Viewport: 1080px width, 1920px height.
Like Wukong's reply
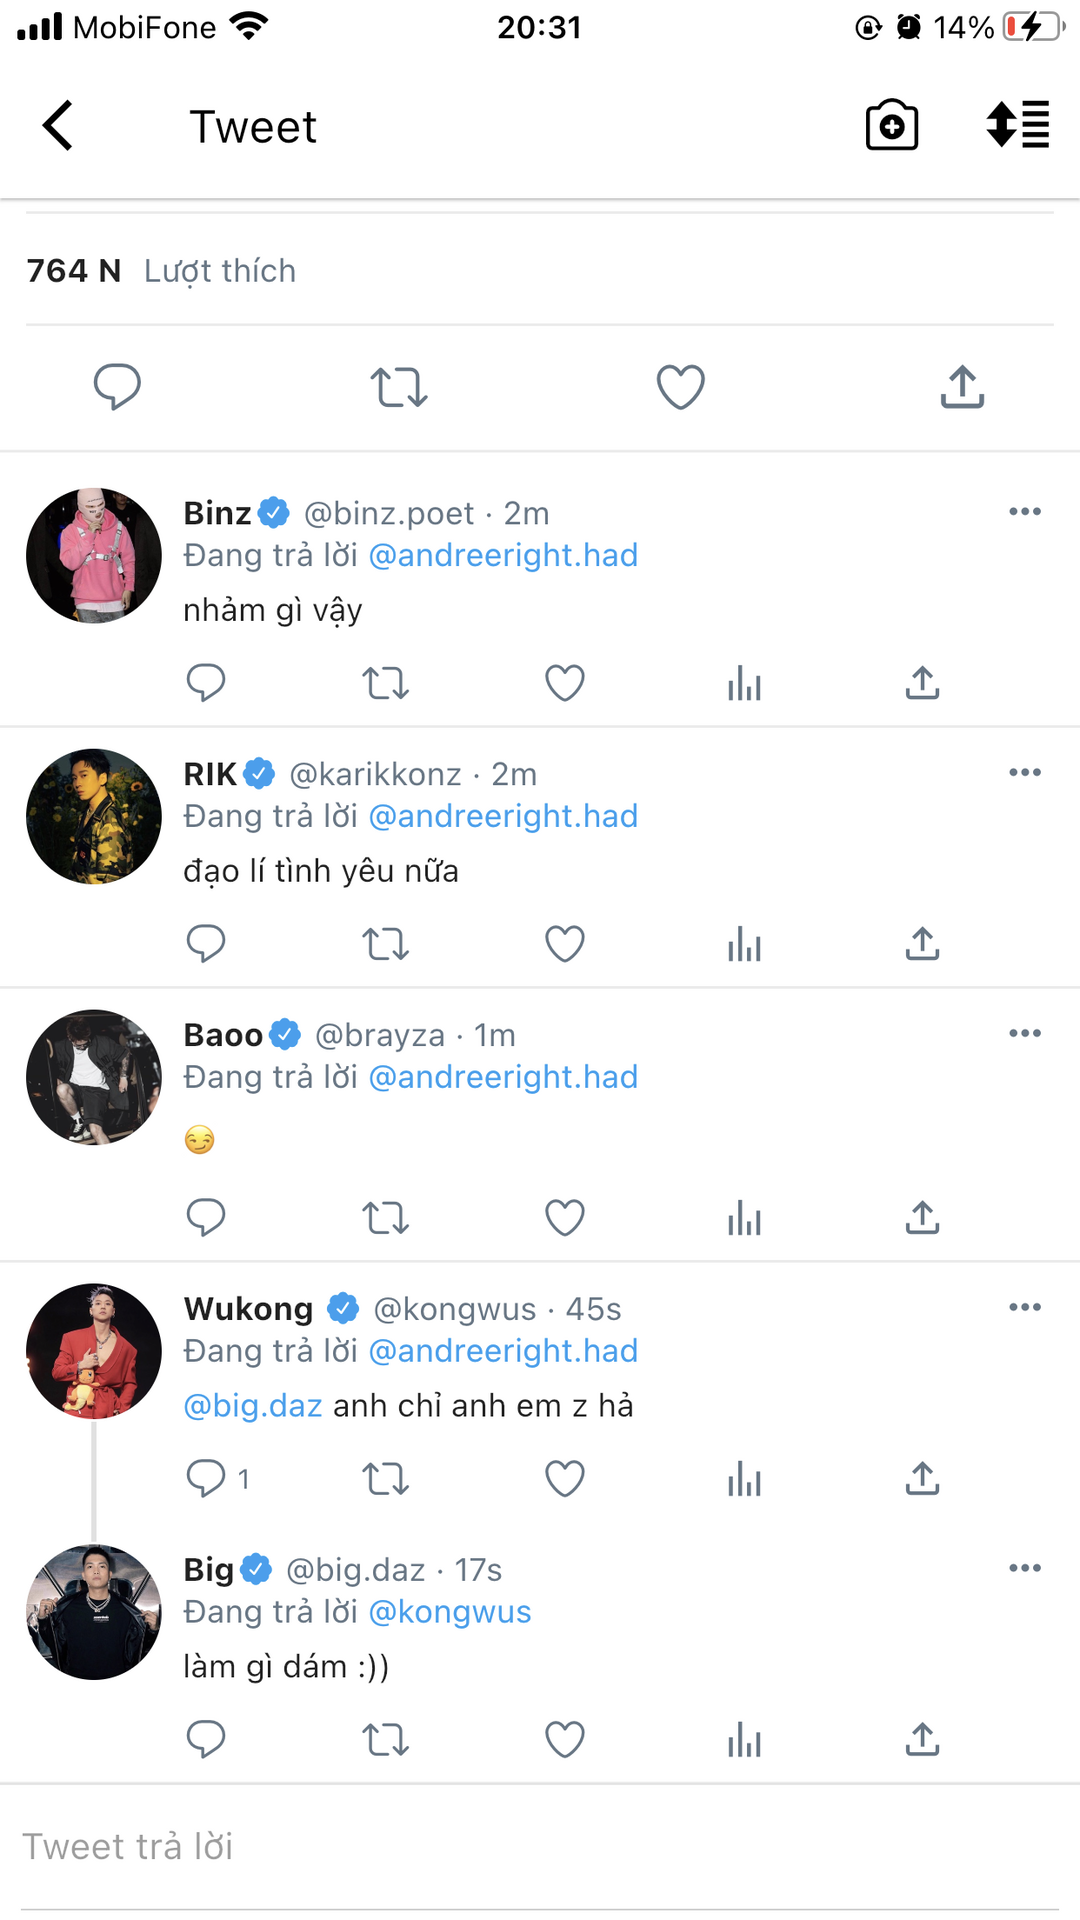click(564, 1479)
